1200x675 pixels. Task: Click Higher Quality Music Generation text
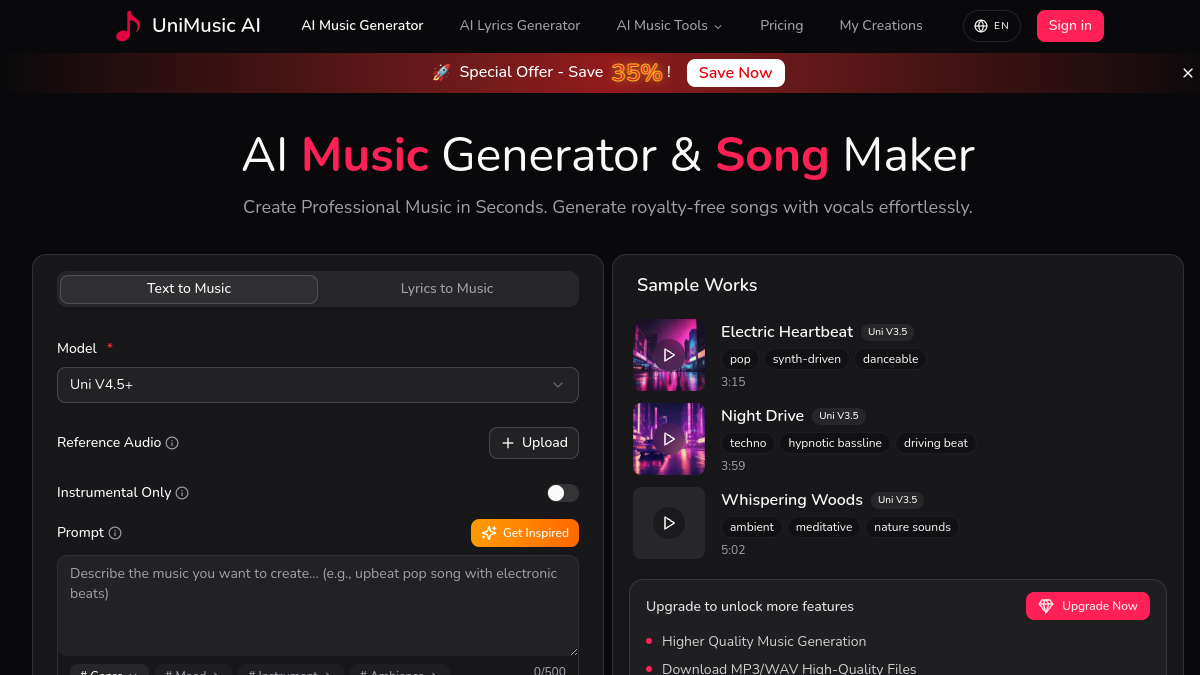coord(764,642)
